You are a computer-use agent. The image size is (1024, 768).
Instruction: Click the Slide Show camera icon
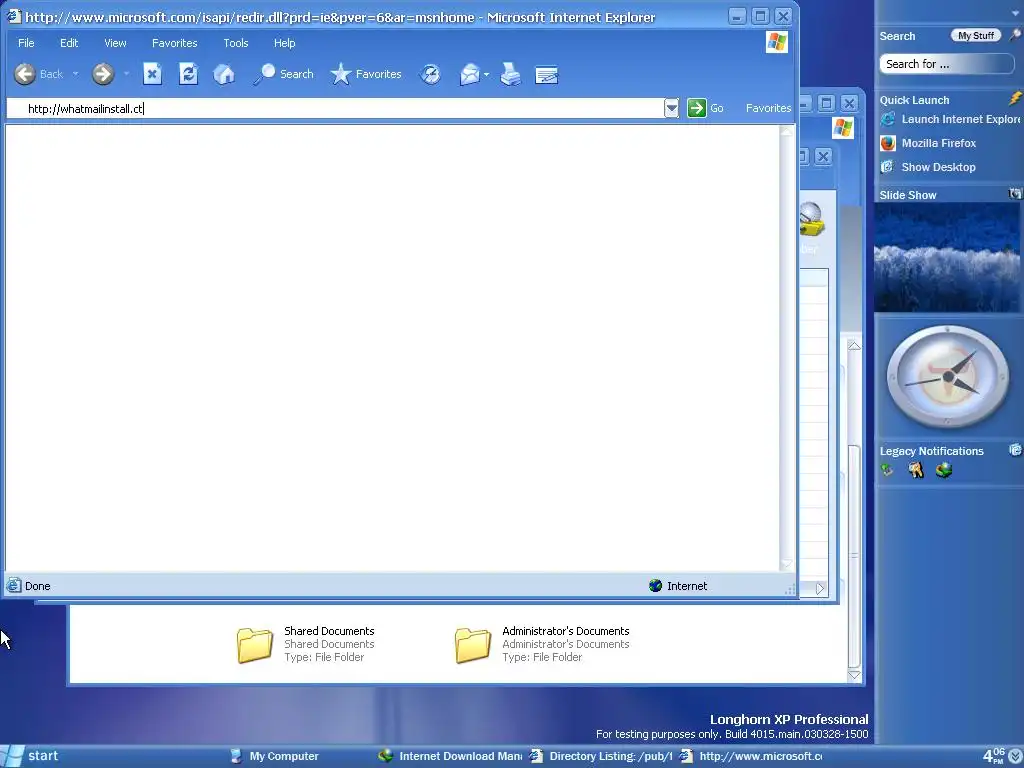pyautogui.click(x=1015, y=194)
